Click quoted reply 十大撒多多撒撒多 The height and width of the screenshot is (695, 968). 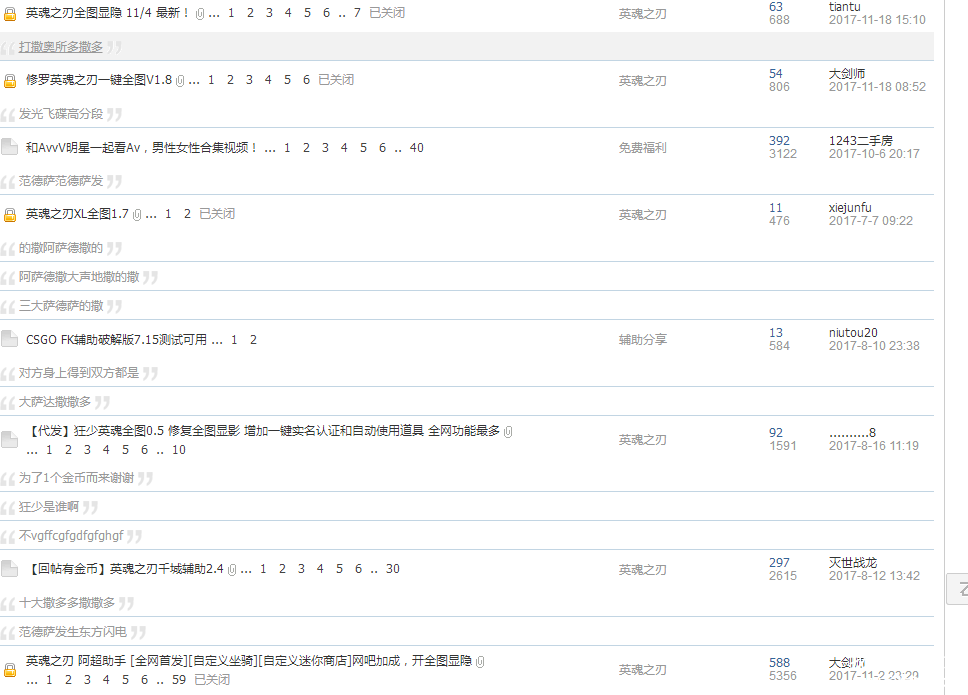[67, 603]
